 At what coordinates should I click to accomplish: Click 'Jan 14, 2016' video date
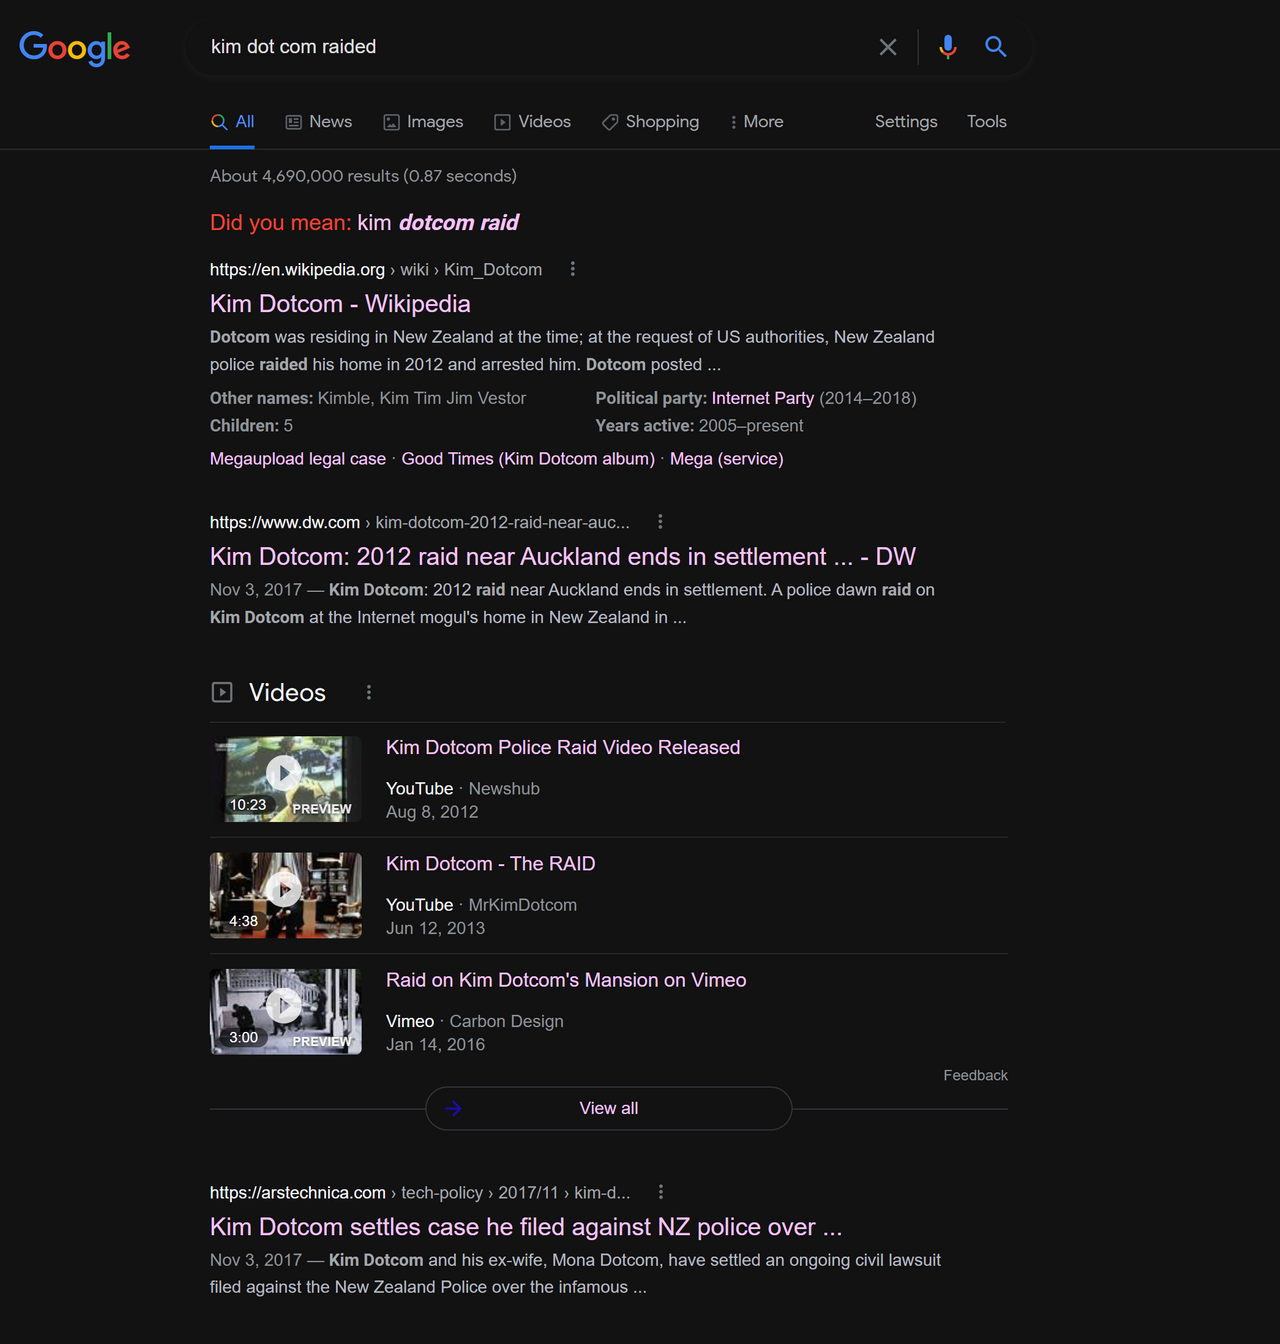click(x=435, y=1044)
